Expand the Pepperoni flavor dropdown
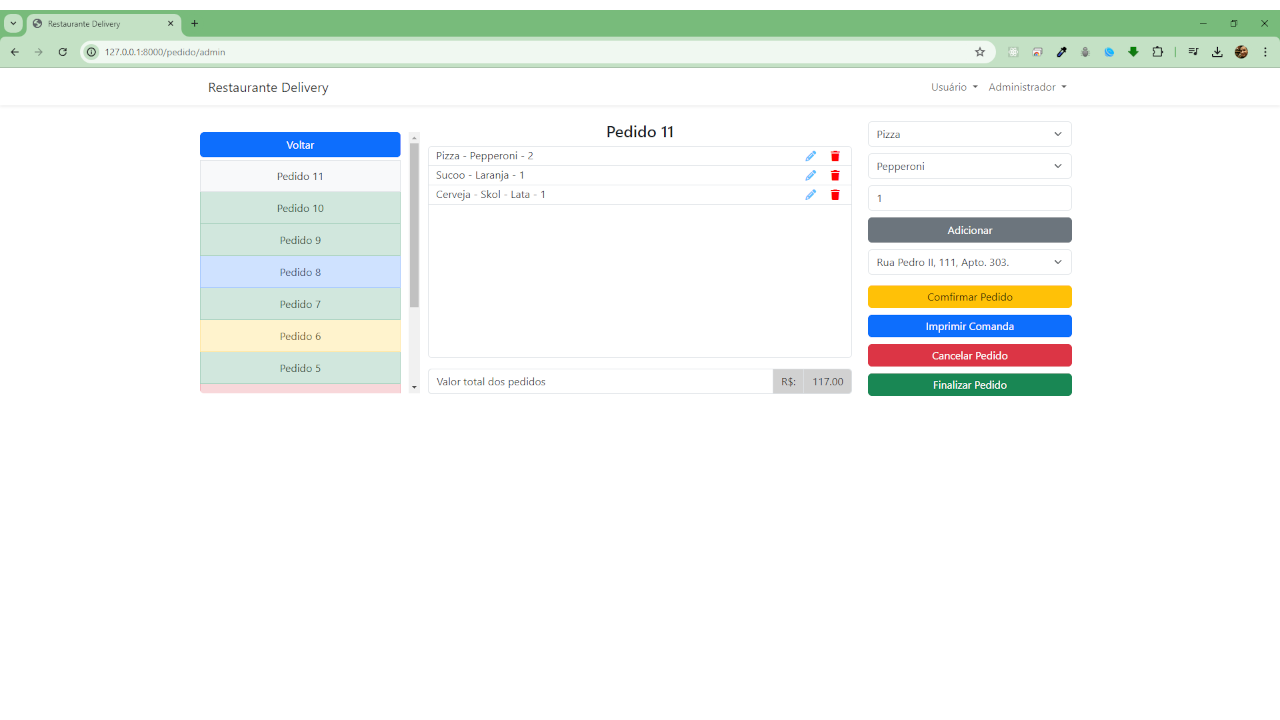The width and height of the screenshot is (1280, 720). 969,166
